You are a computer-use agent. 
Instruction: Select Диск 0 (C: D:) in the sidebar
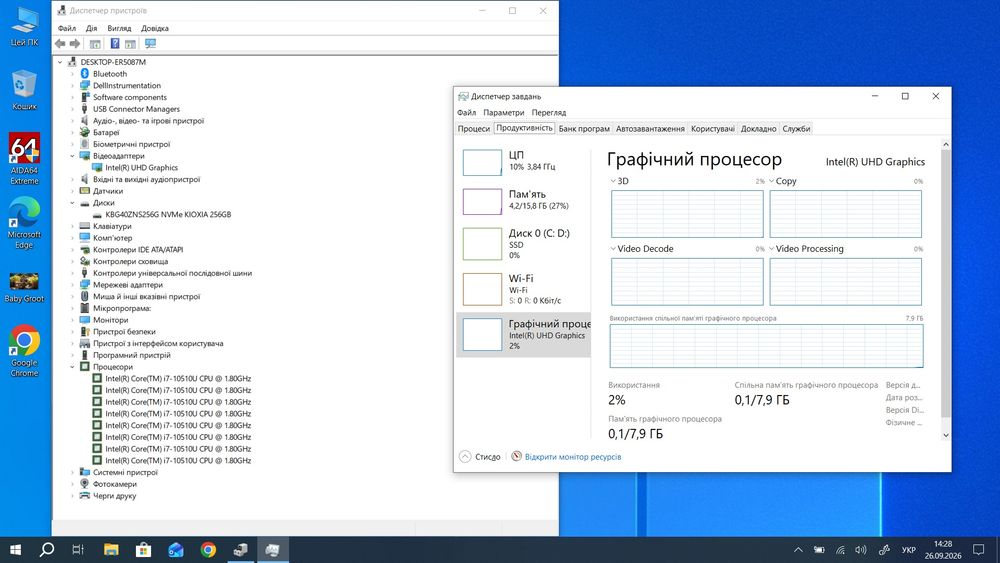click(524, 244)
